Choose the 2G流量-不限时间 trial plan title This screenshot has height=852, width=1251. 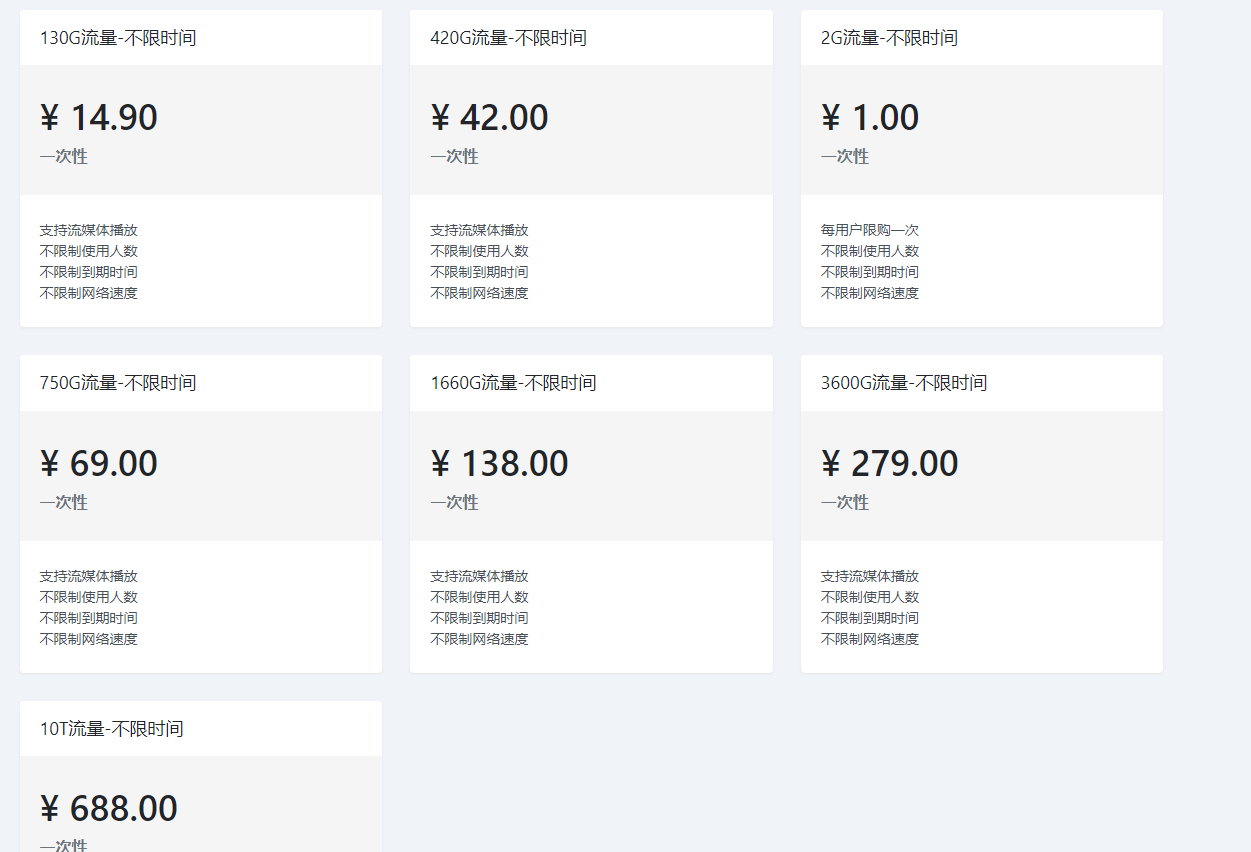[x=889, y=38]
